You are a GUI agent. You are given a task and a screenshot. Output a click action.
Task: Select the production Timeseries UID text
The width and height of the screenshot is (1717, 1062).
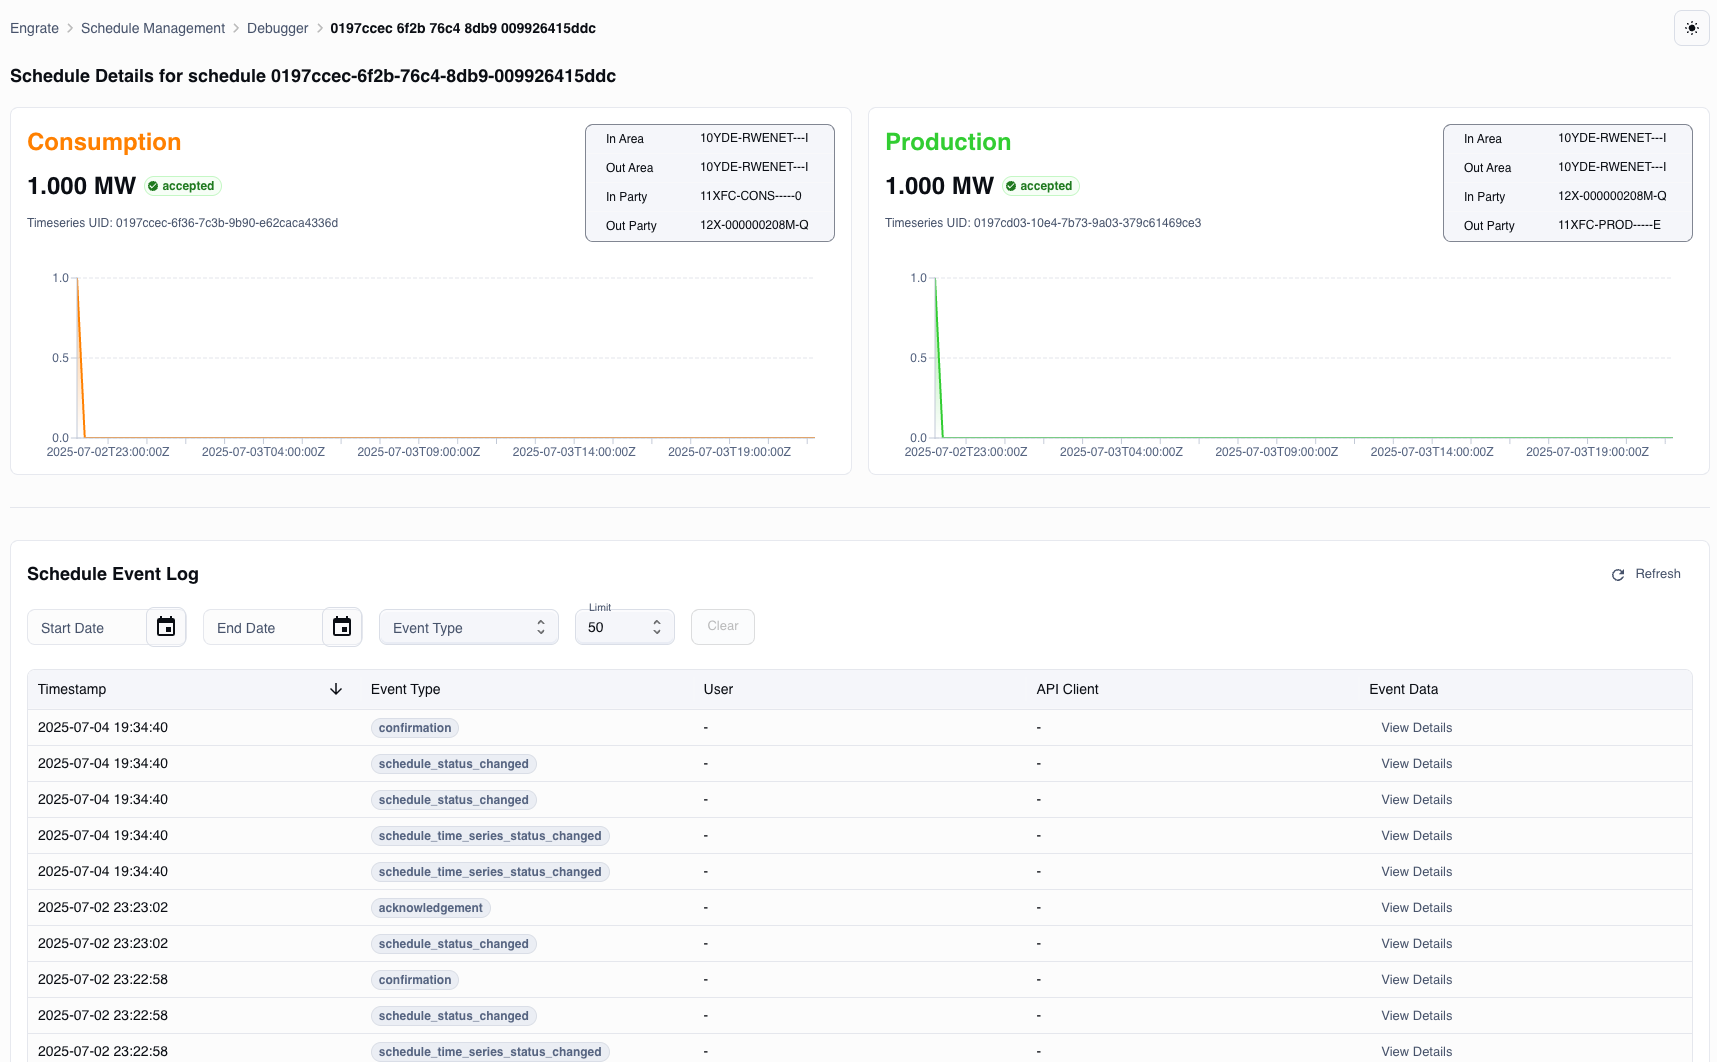(1043, 223)
